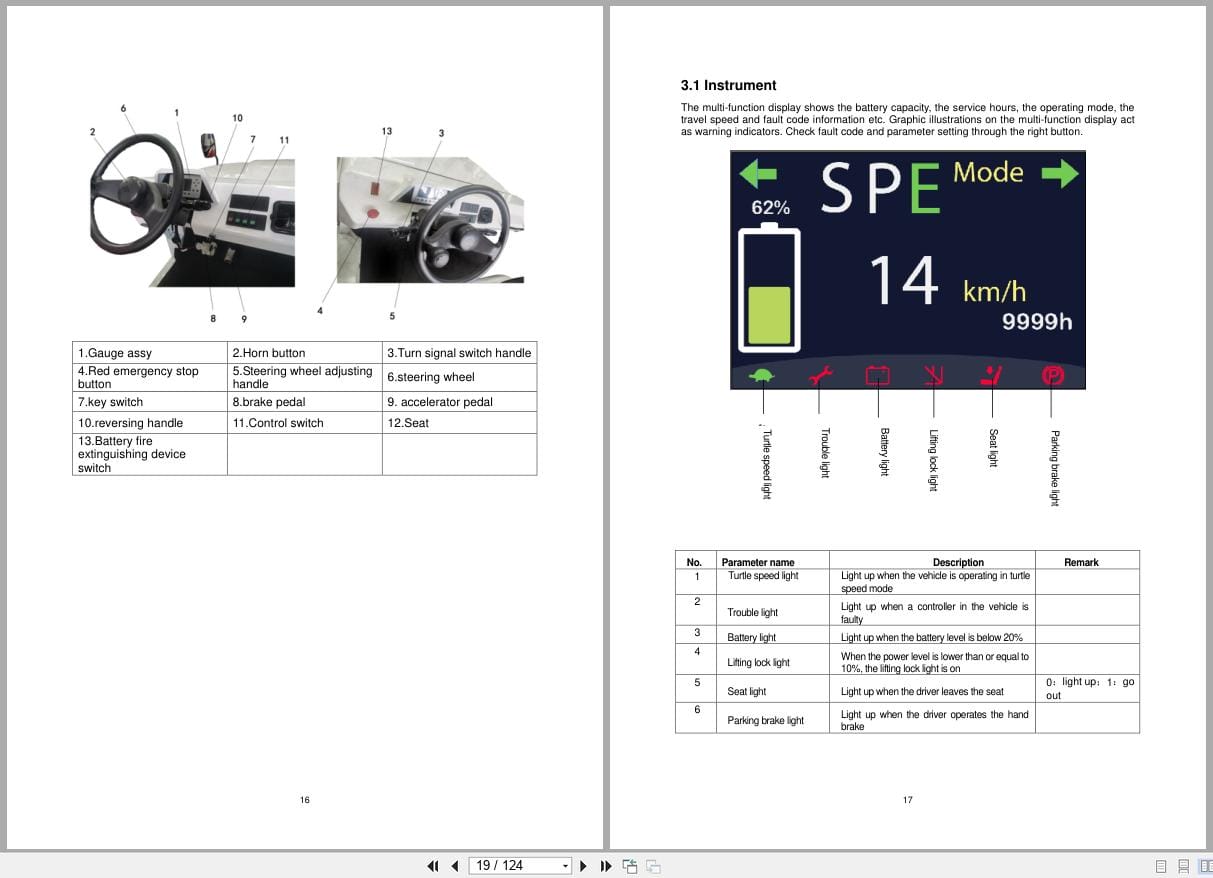Viewport: 1213px width, 878px height.
Task: Click the go to previous view icon
Action: tap(630, 866)
